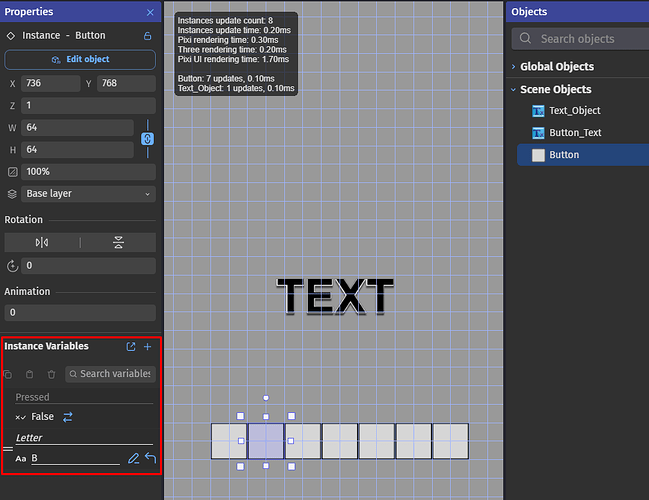Click the pencil edit icon for Letter
Viewport: 649px width, 500px height.
coord(133,458)
